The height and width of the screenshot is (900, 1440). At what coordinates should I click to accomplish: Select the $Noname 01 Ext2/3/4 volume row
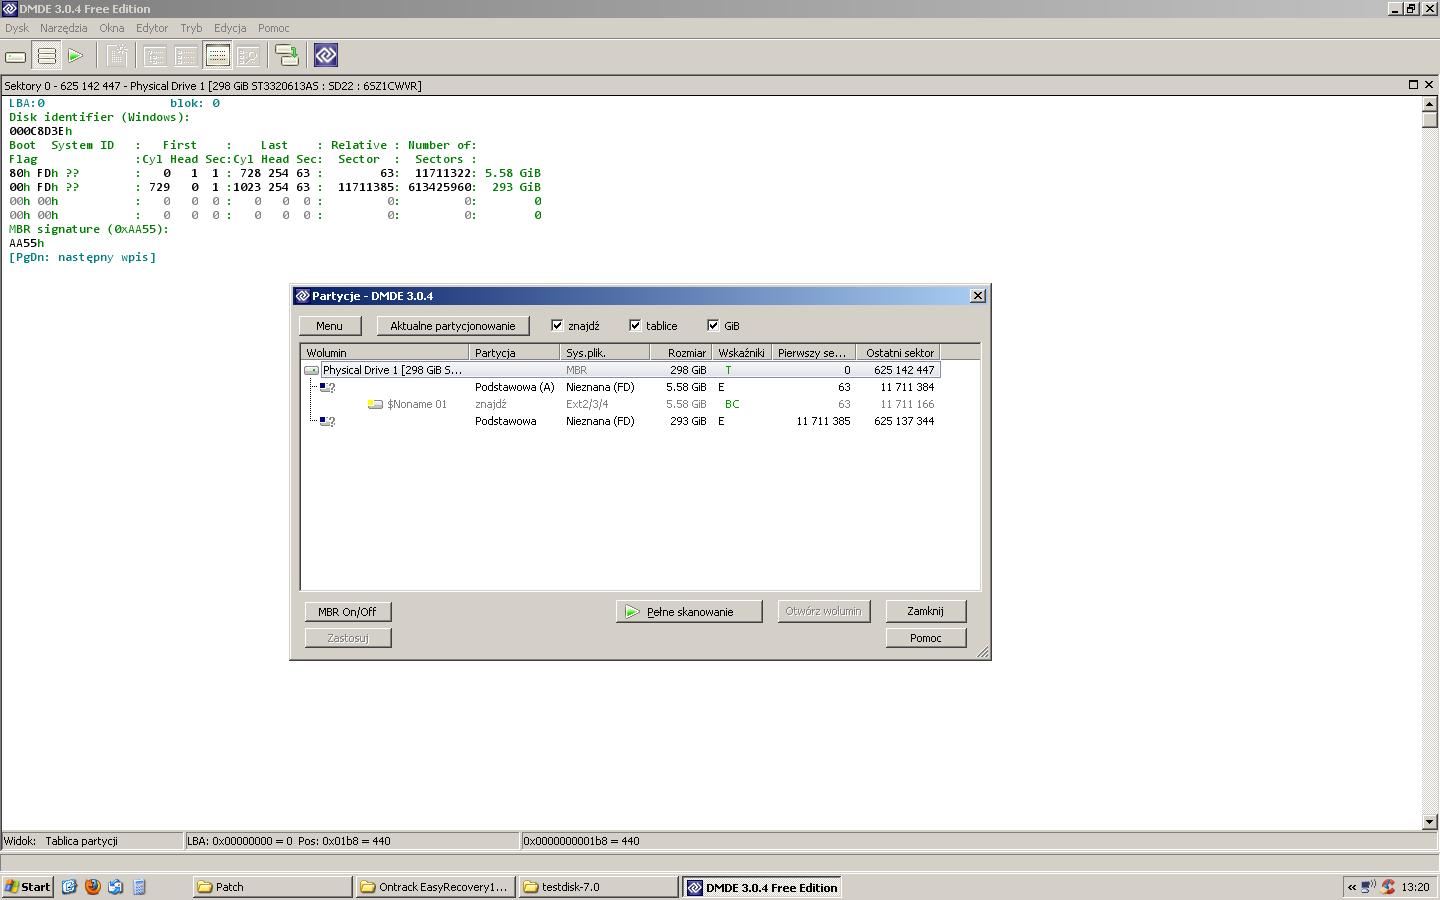621,404
